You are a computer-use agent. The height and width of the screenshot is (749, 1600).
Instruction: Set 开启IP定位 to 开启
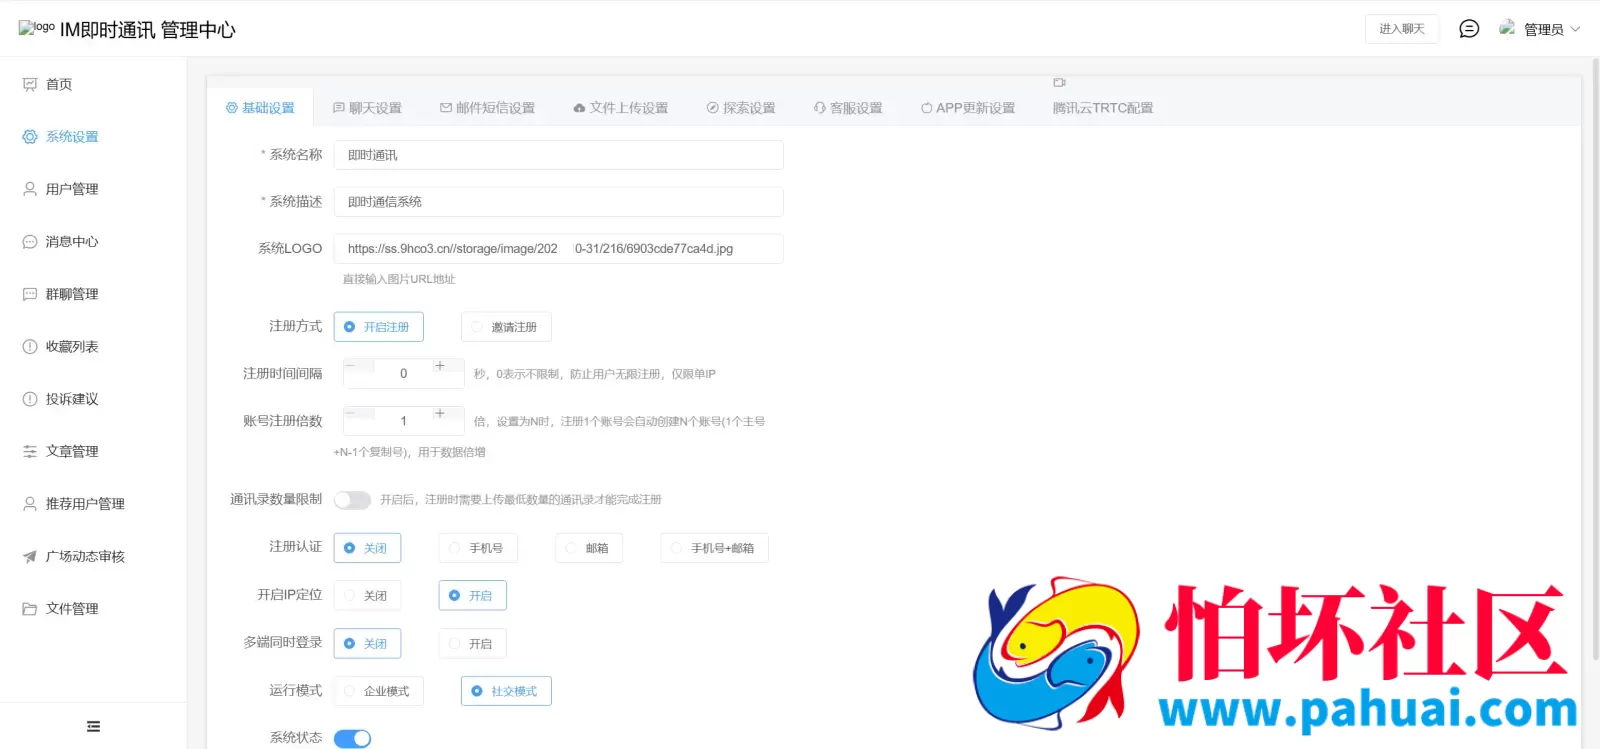[472, 596]
